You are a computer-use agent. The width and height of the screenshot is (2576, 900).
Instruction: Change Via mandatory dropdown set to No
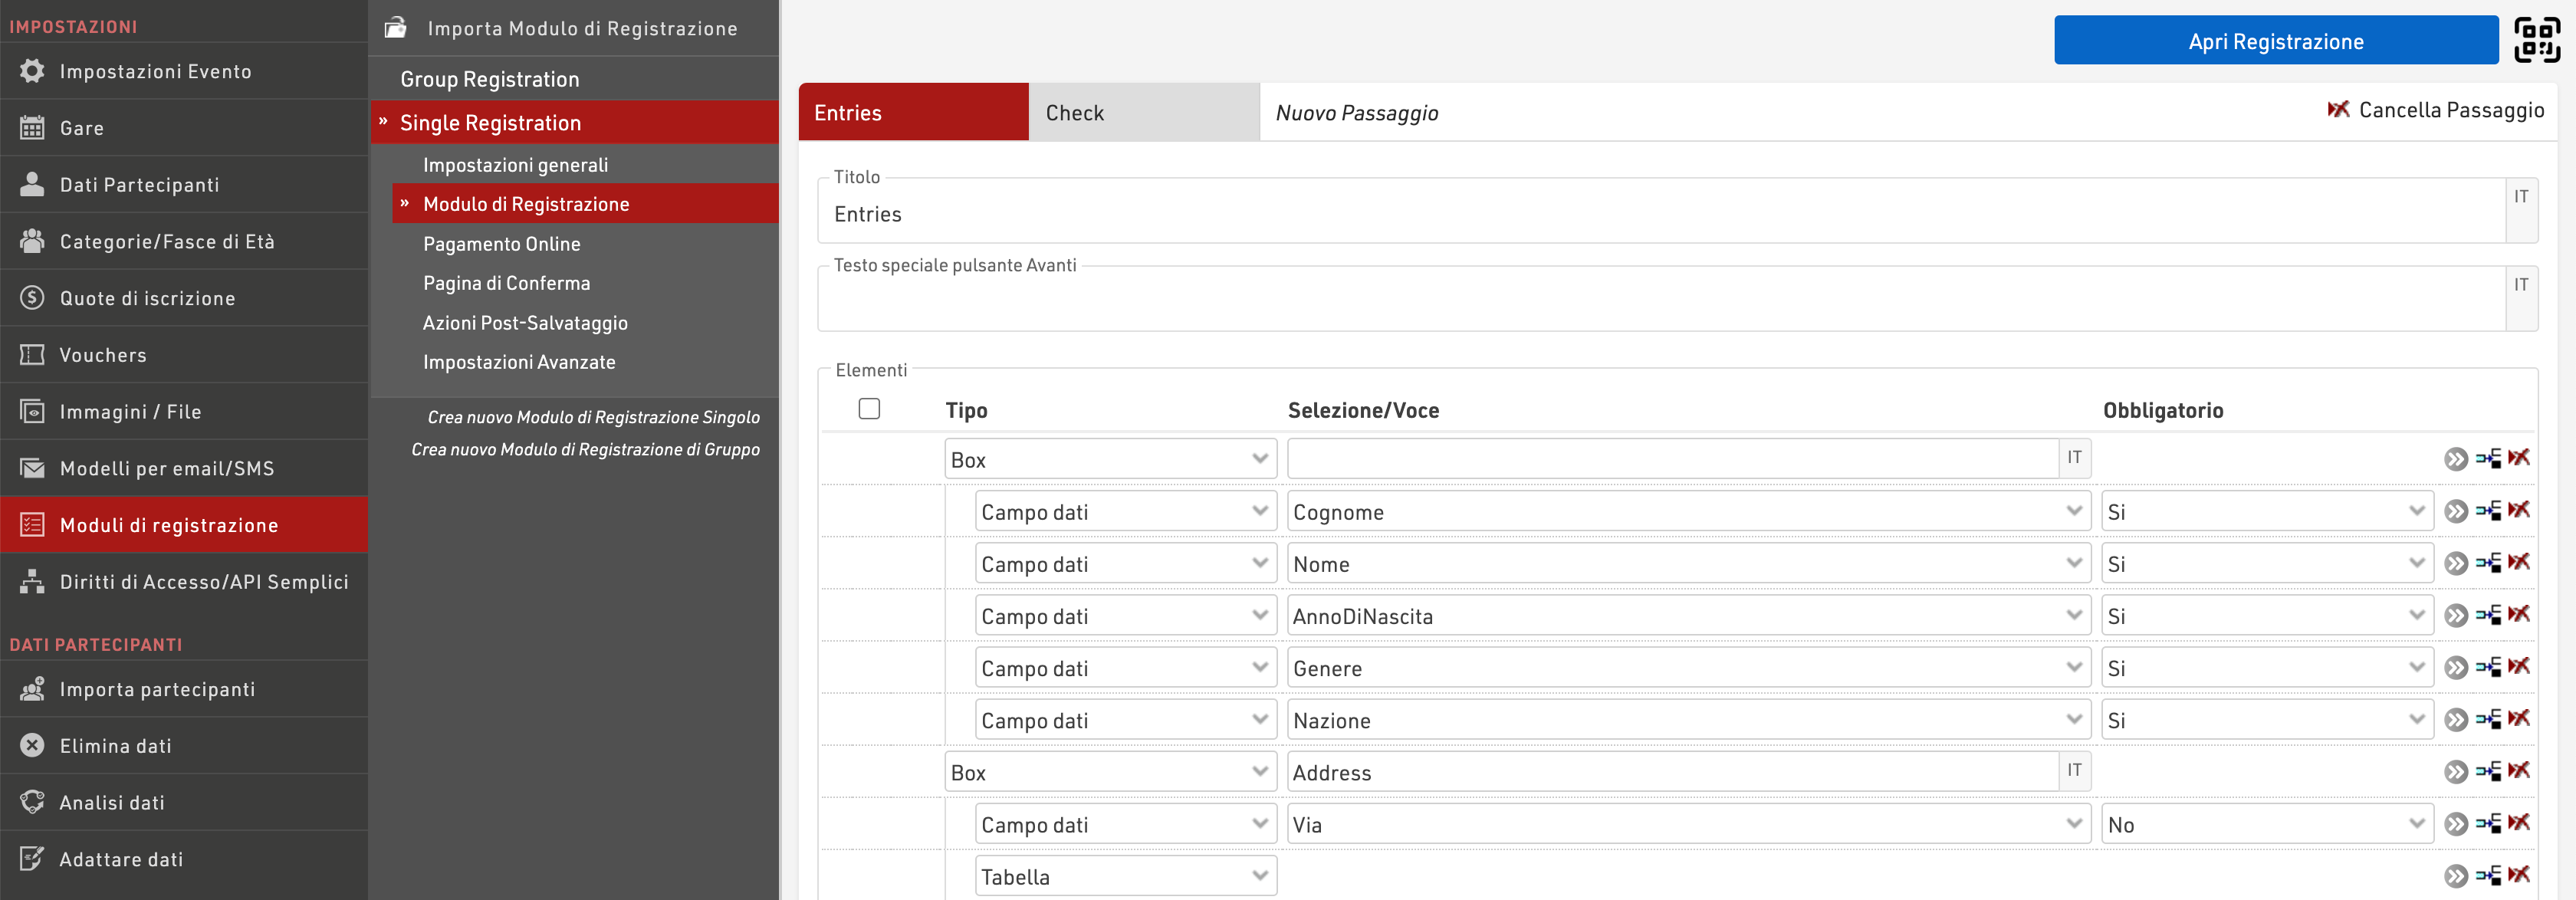[x=2266, y=825]
